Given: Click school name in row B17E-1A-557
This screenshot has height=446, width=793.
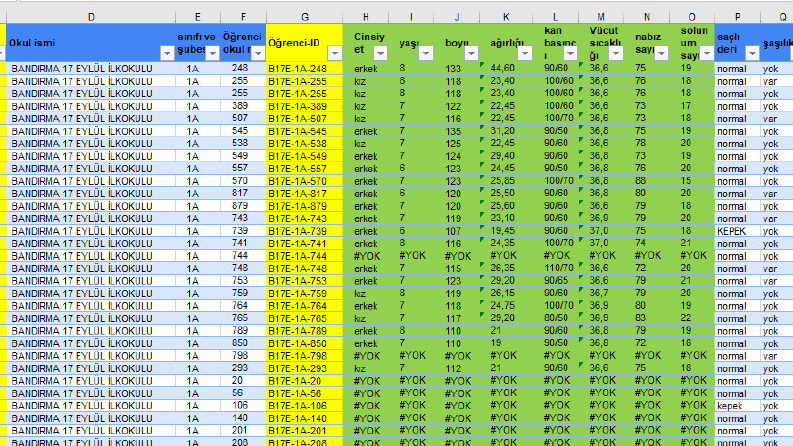Looking at the screenshot, I should tap(91, 168).
